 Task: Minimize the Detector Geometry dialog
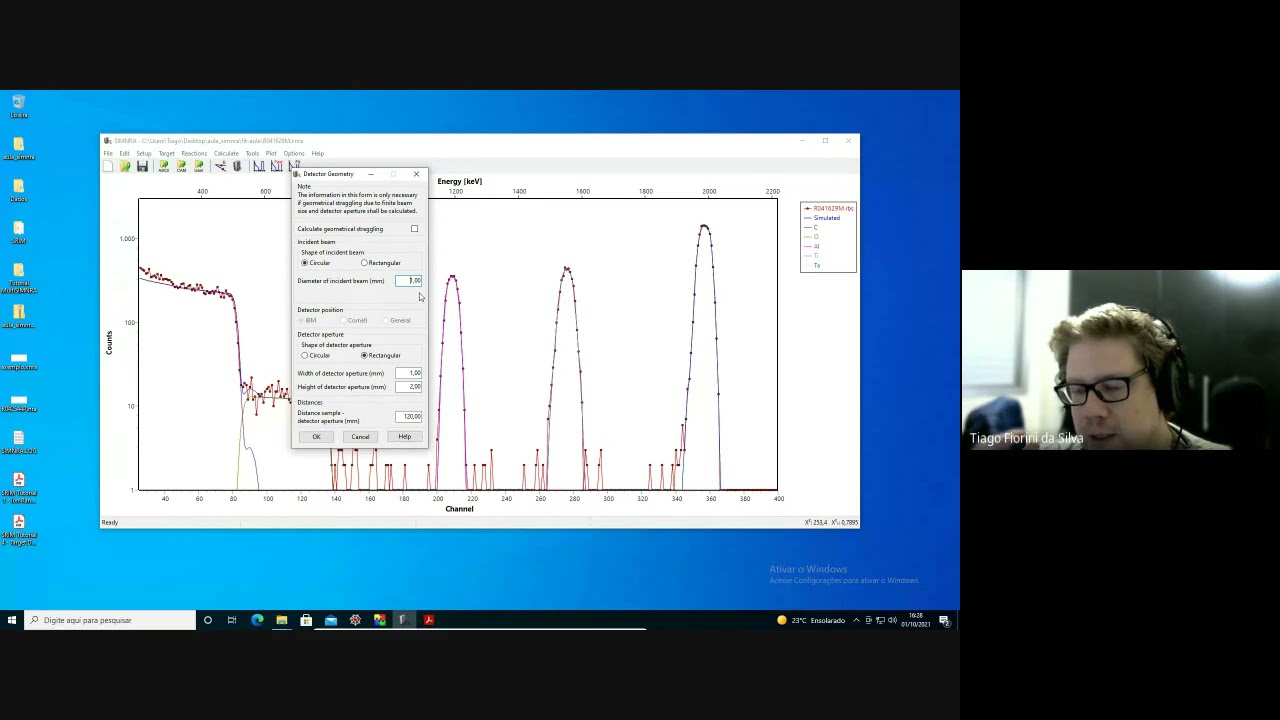pyautogui.click(x=371, y=174)
